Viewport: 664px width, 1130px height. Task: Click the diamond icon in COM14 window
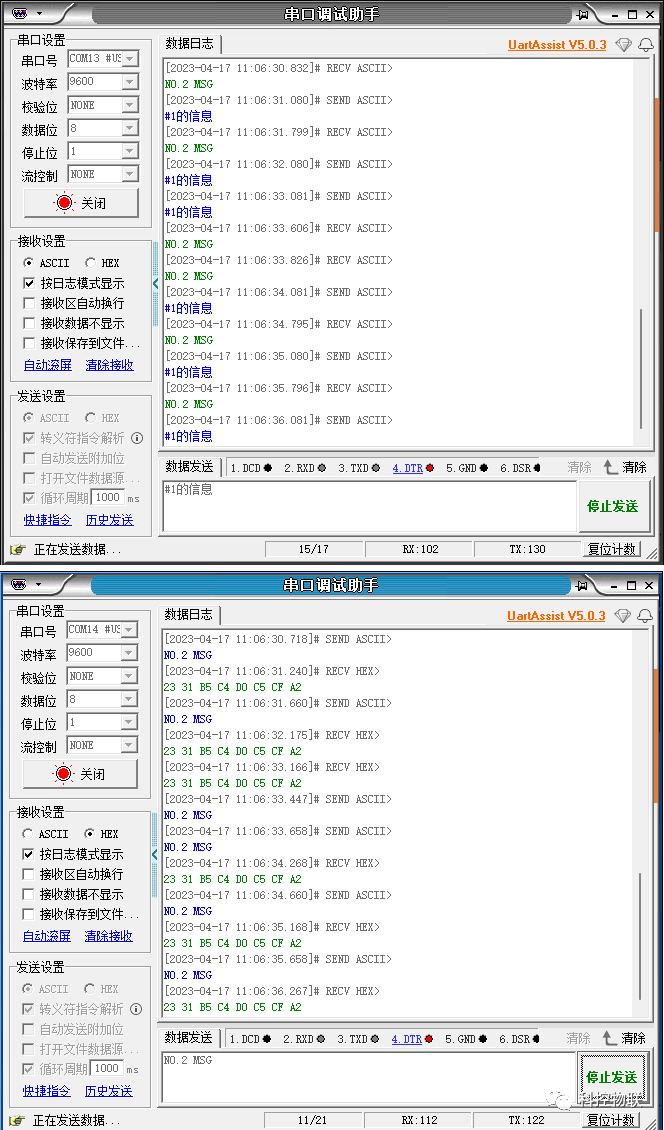click(624, 615)
